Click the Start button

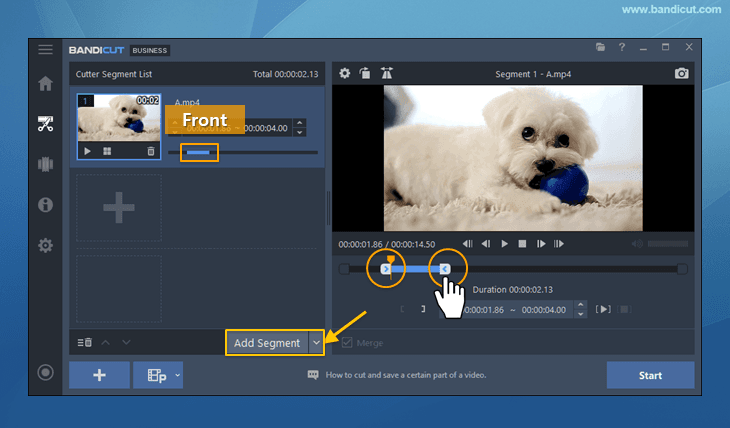coord(650,375)
